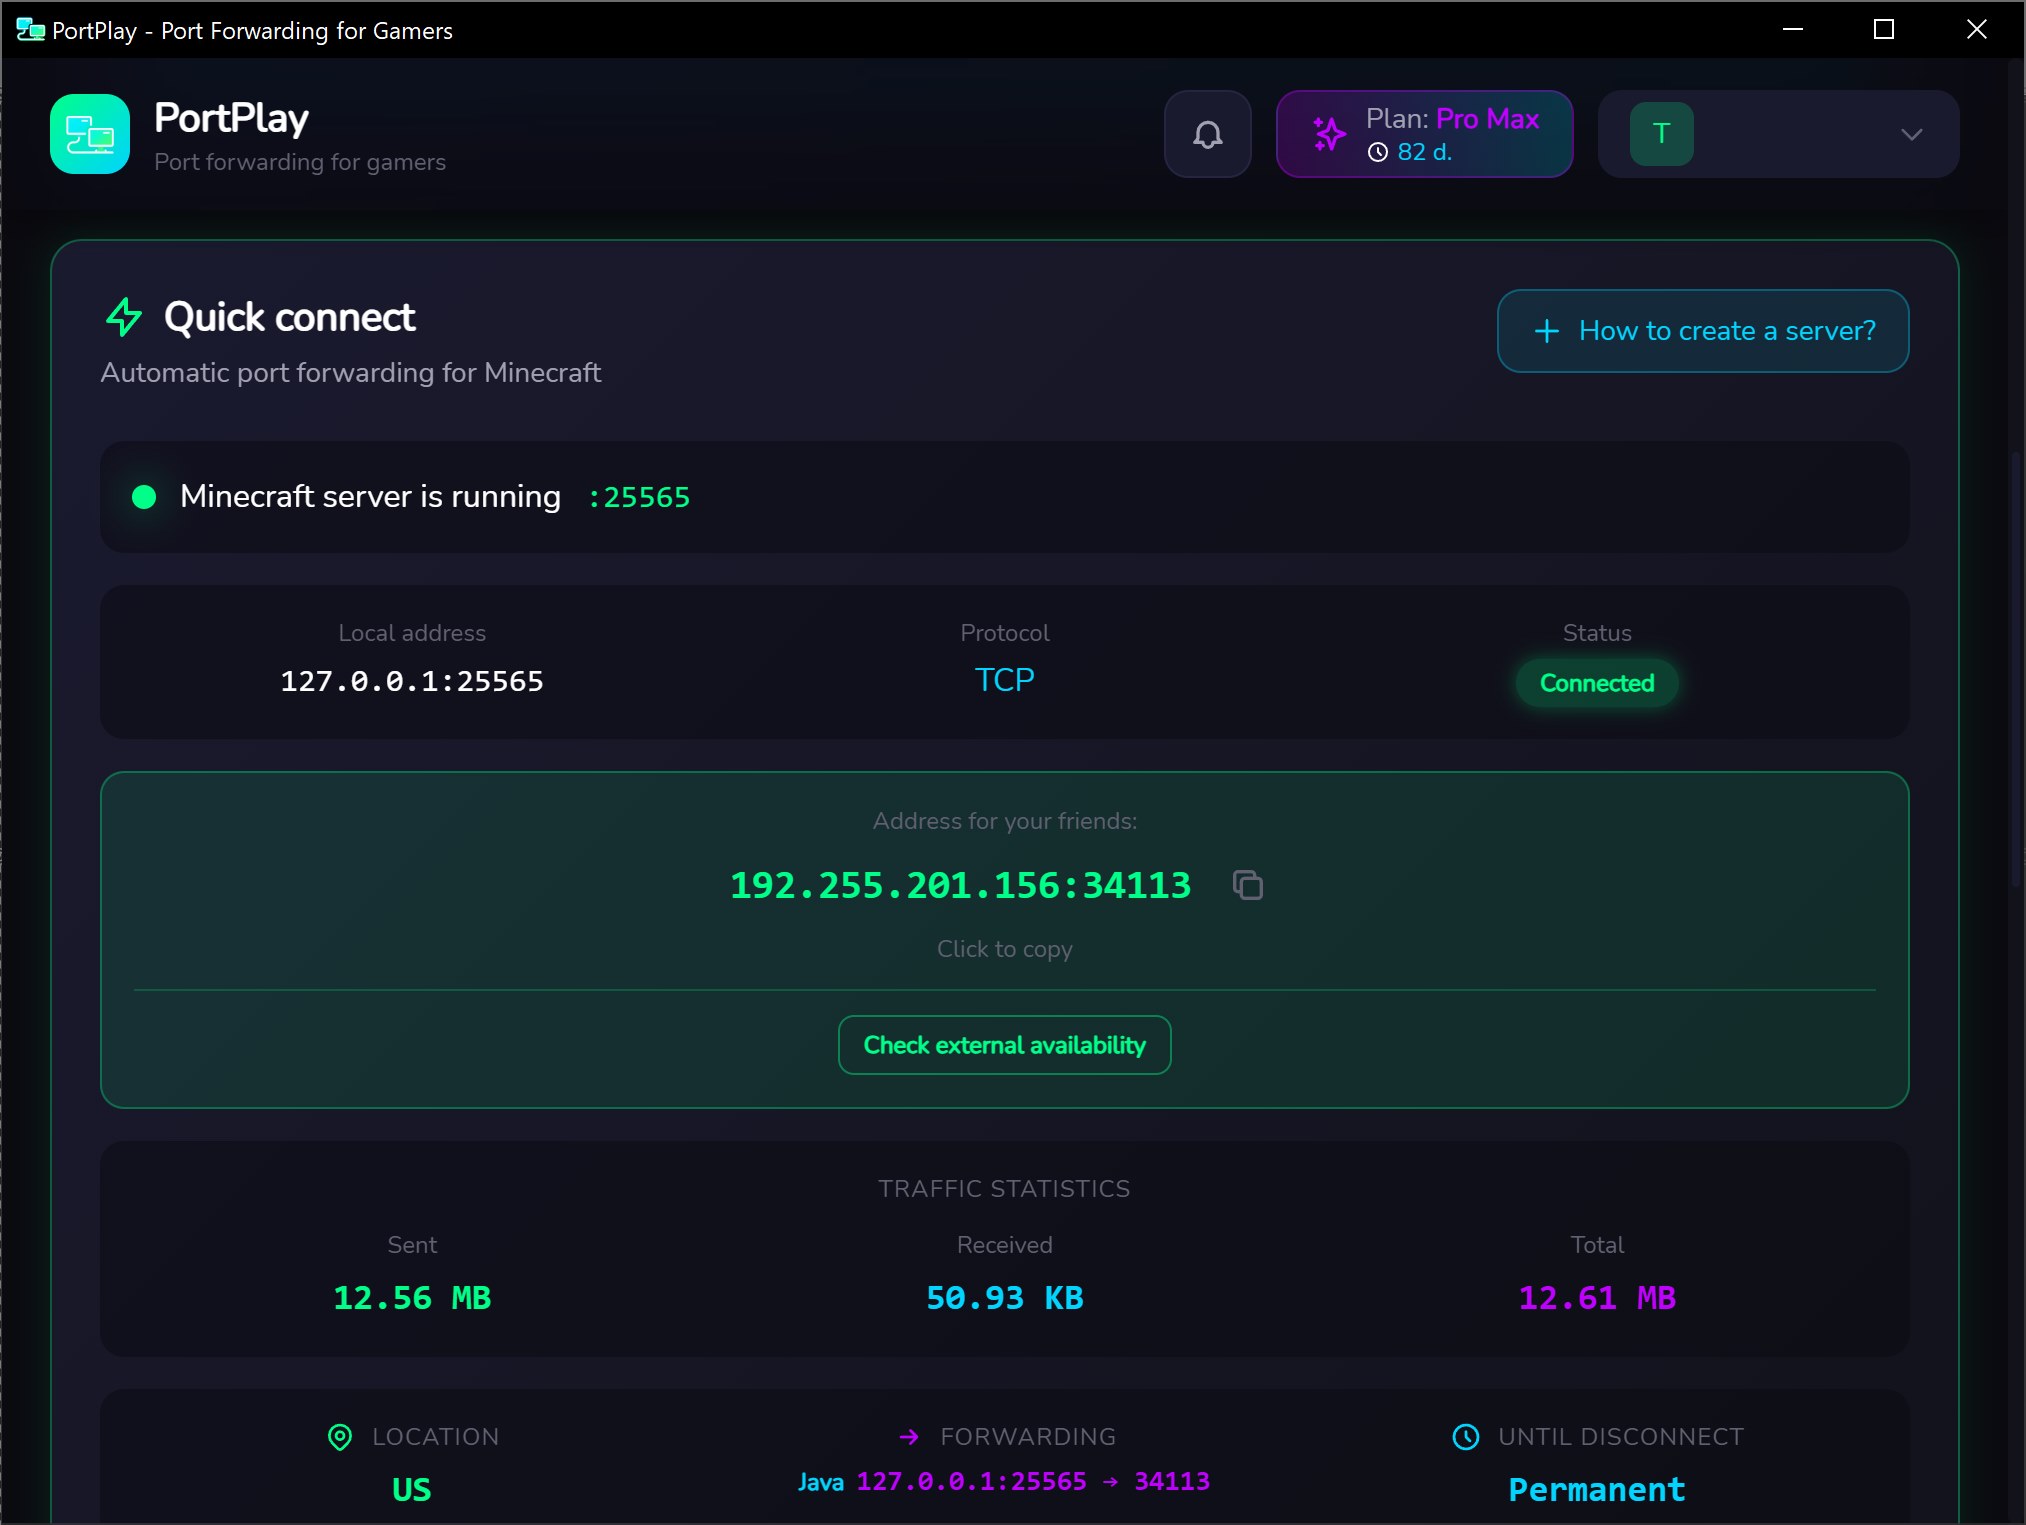Click the green server running status dot
The height and width of the screenshot is (1525, 2026).
(144, 497)
